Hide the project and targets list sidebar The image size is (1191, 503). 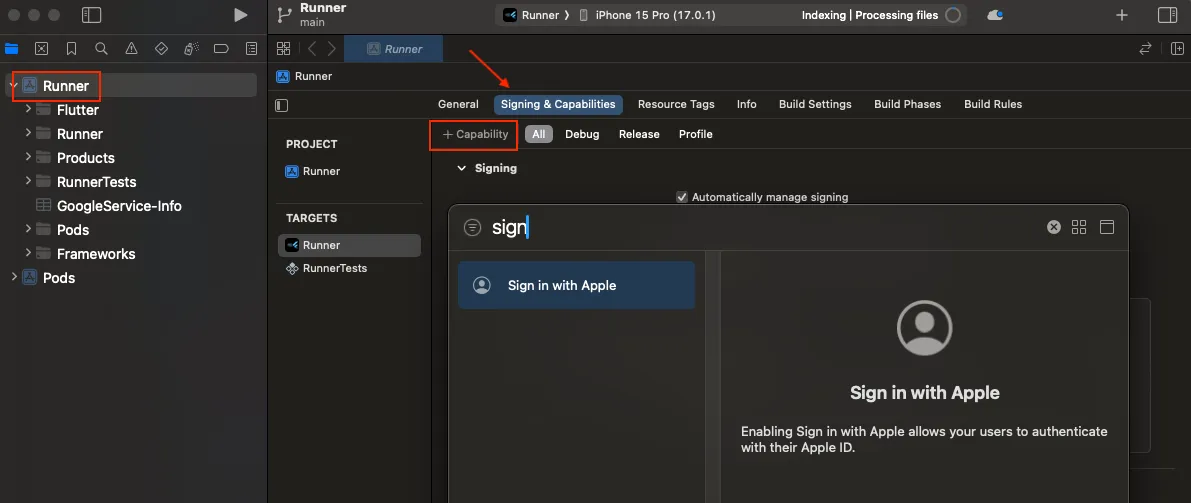coord(281,105)
